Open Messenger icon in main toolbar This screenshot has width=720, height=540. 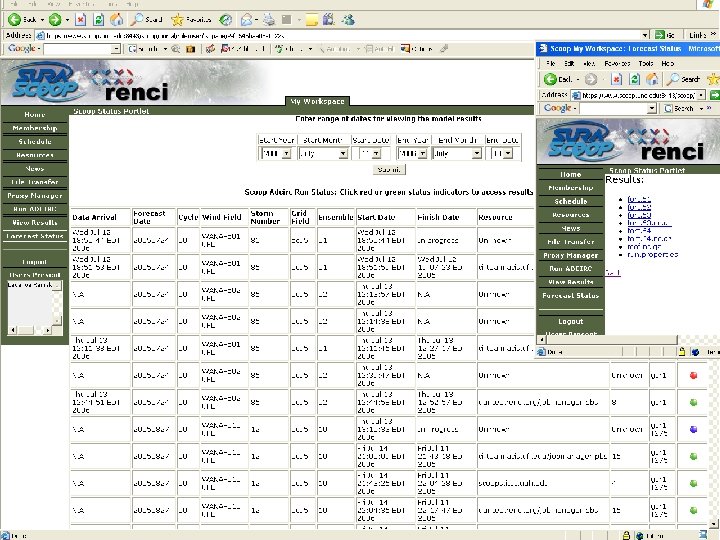point(348,19)
